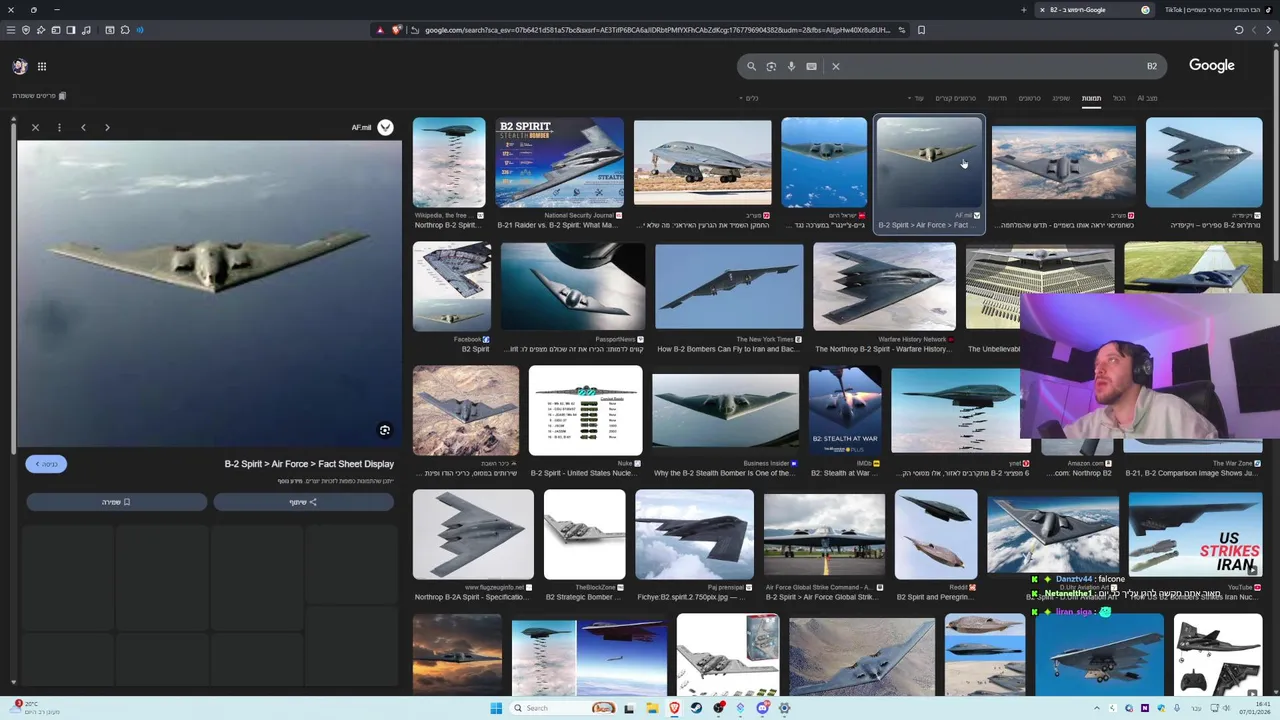Click the address bar URL

click(657, 30)
